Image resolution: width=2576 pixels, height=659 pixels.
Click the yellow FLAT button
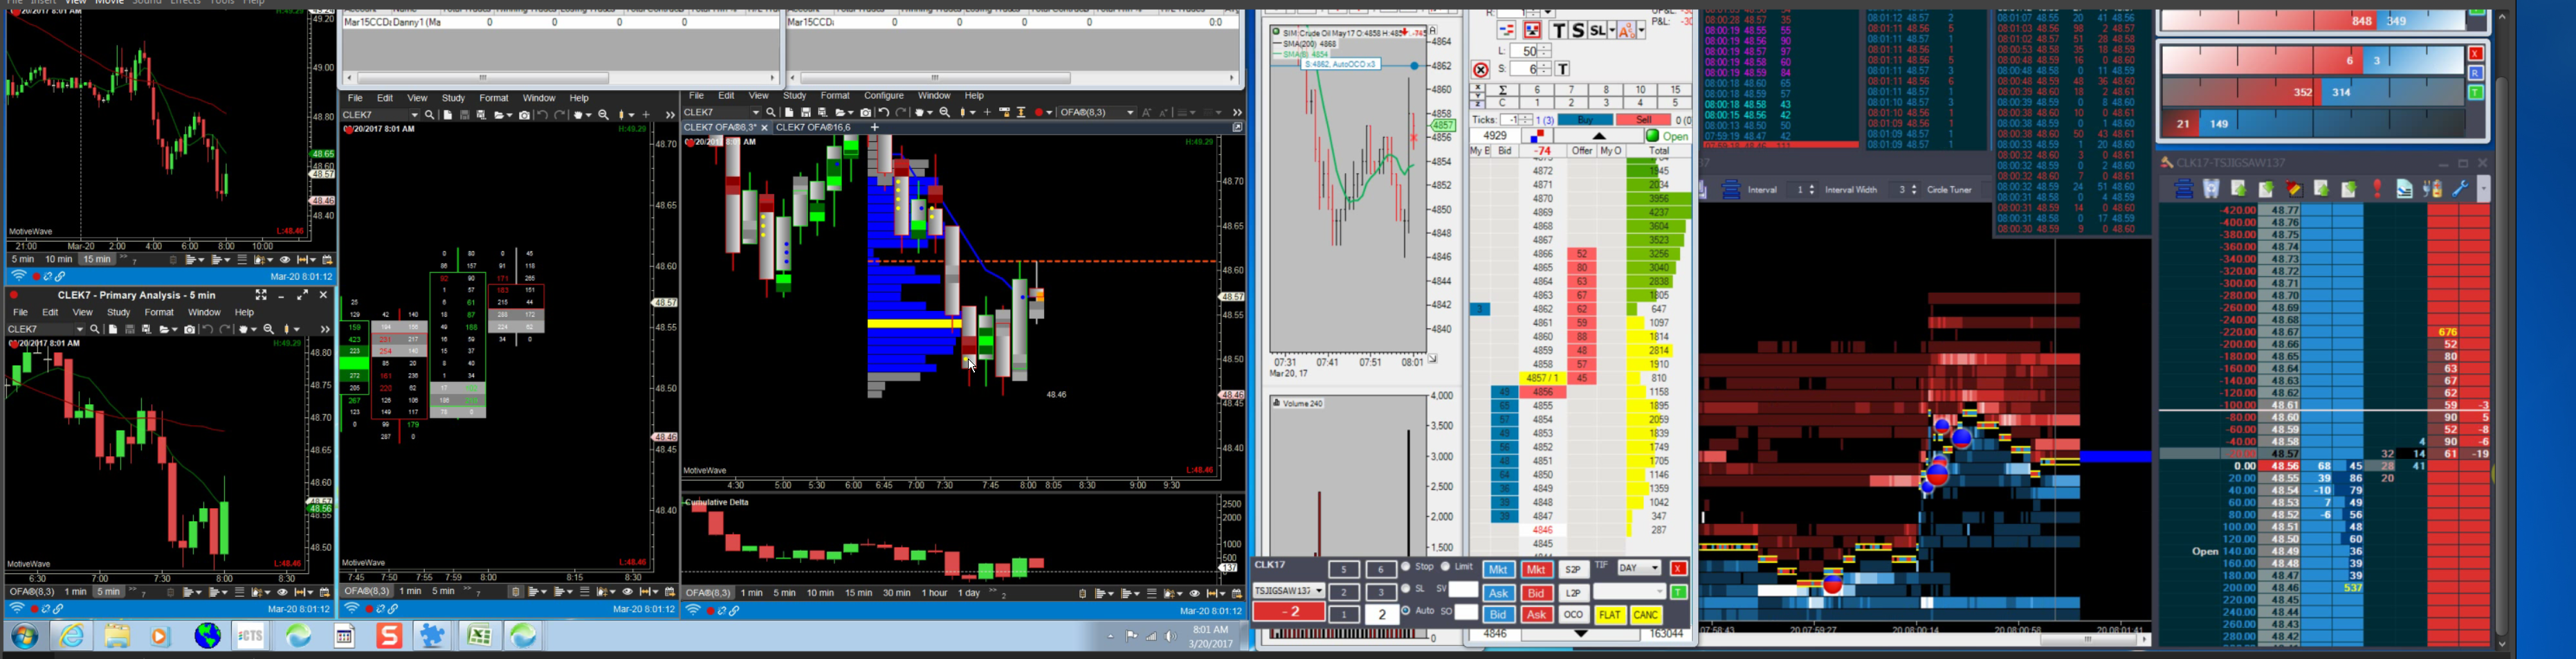[1610, 615]
